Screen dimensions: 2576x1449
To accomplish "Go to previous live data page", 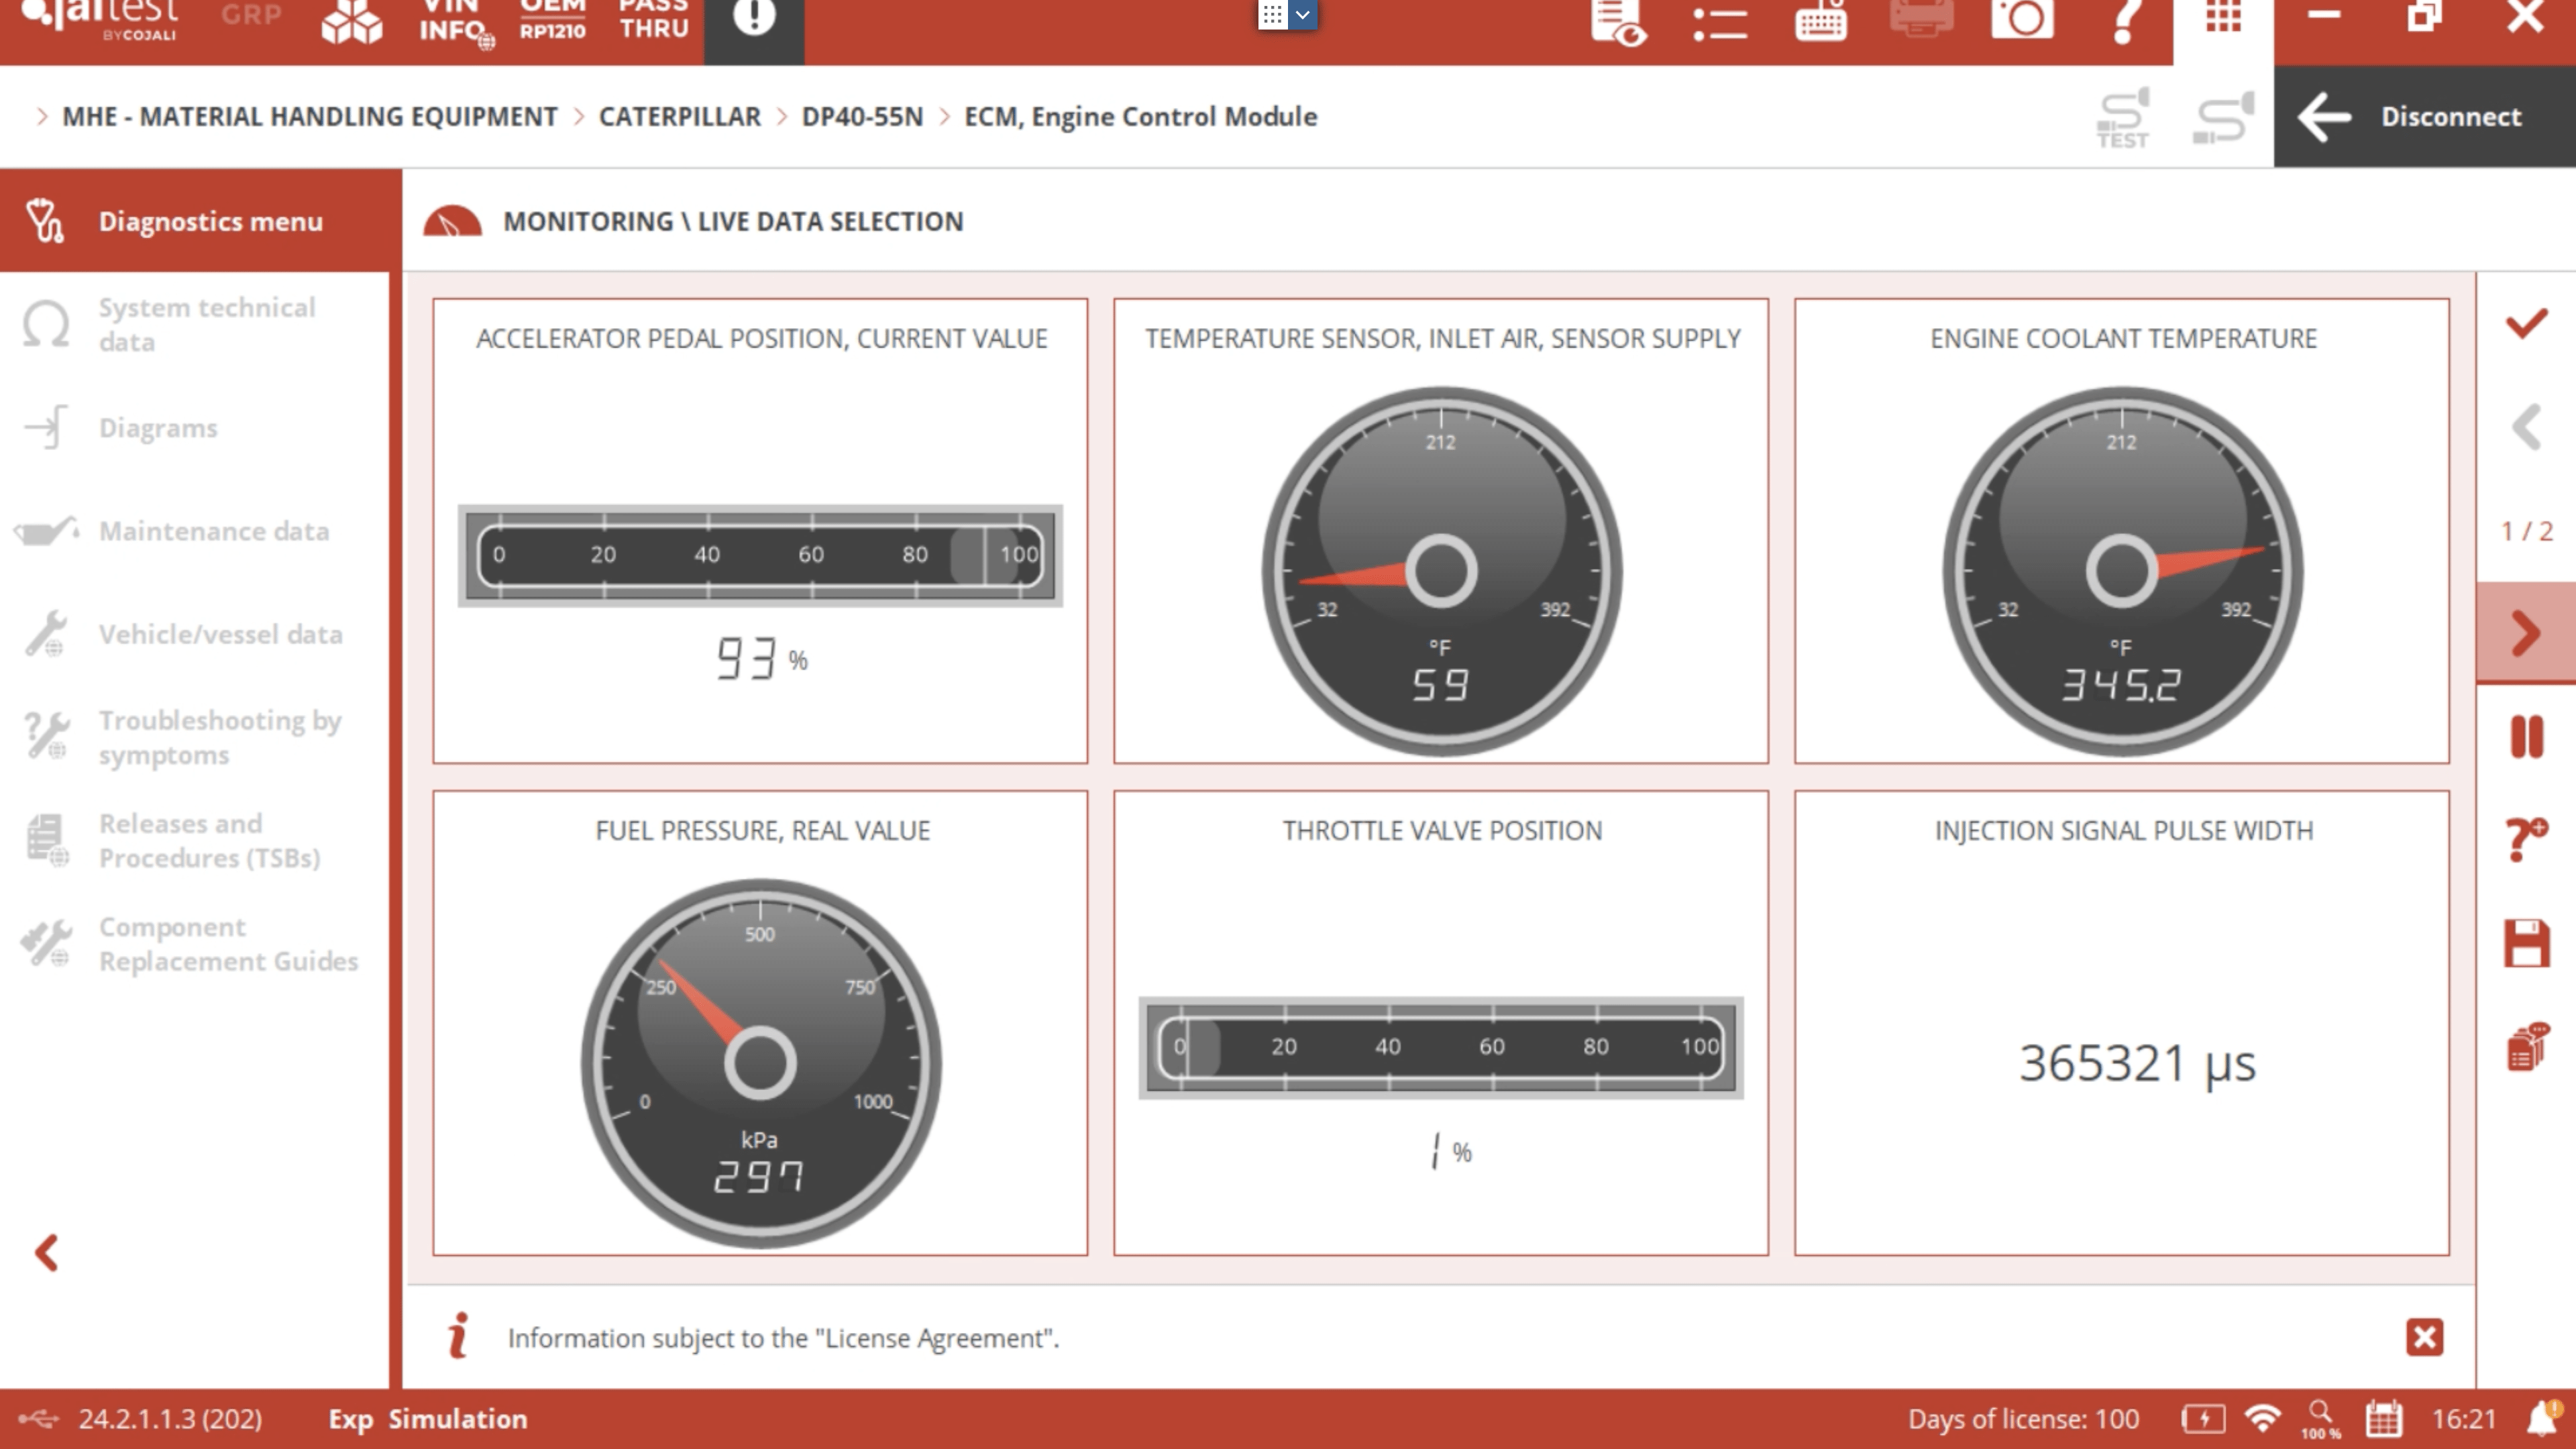I will click(2526, 428).
